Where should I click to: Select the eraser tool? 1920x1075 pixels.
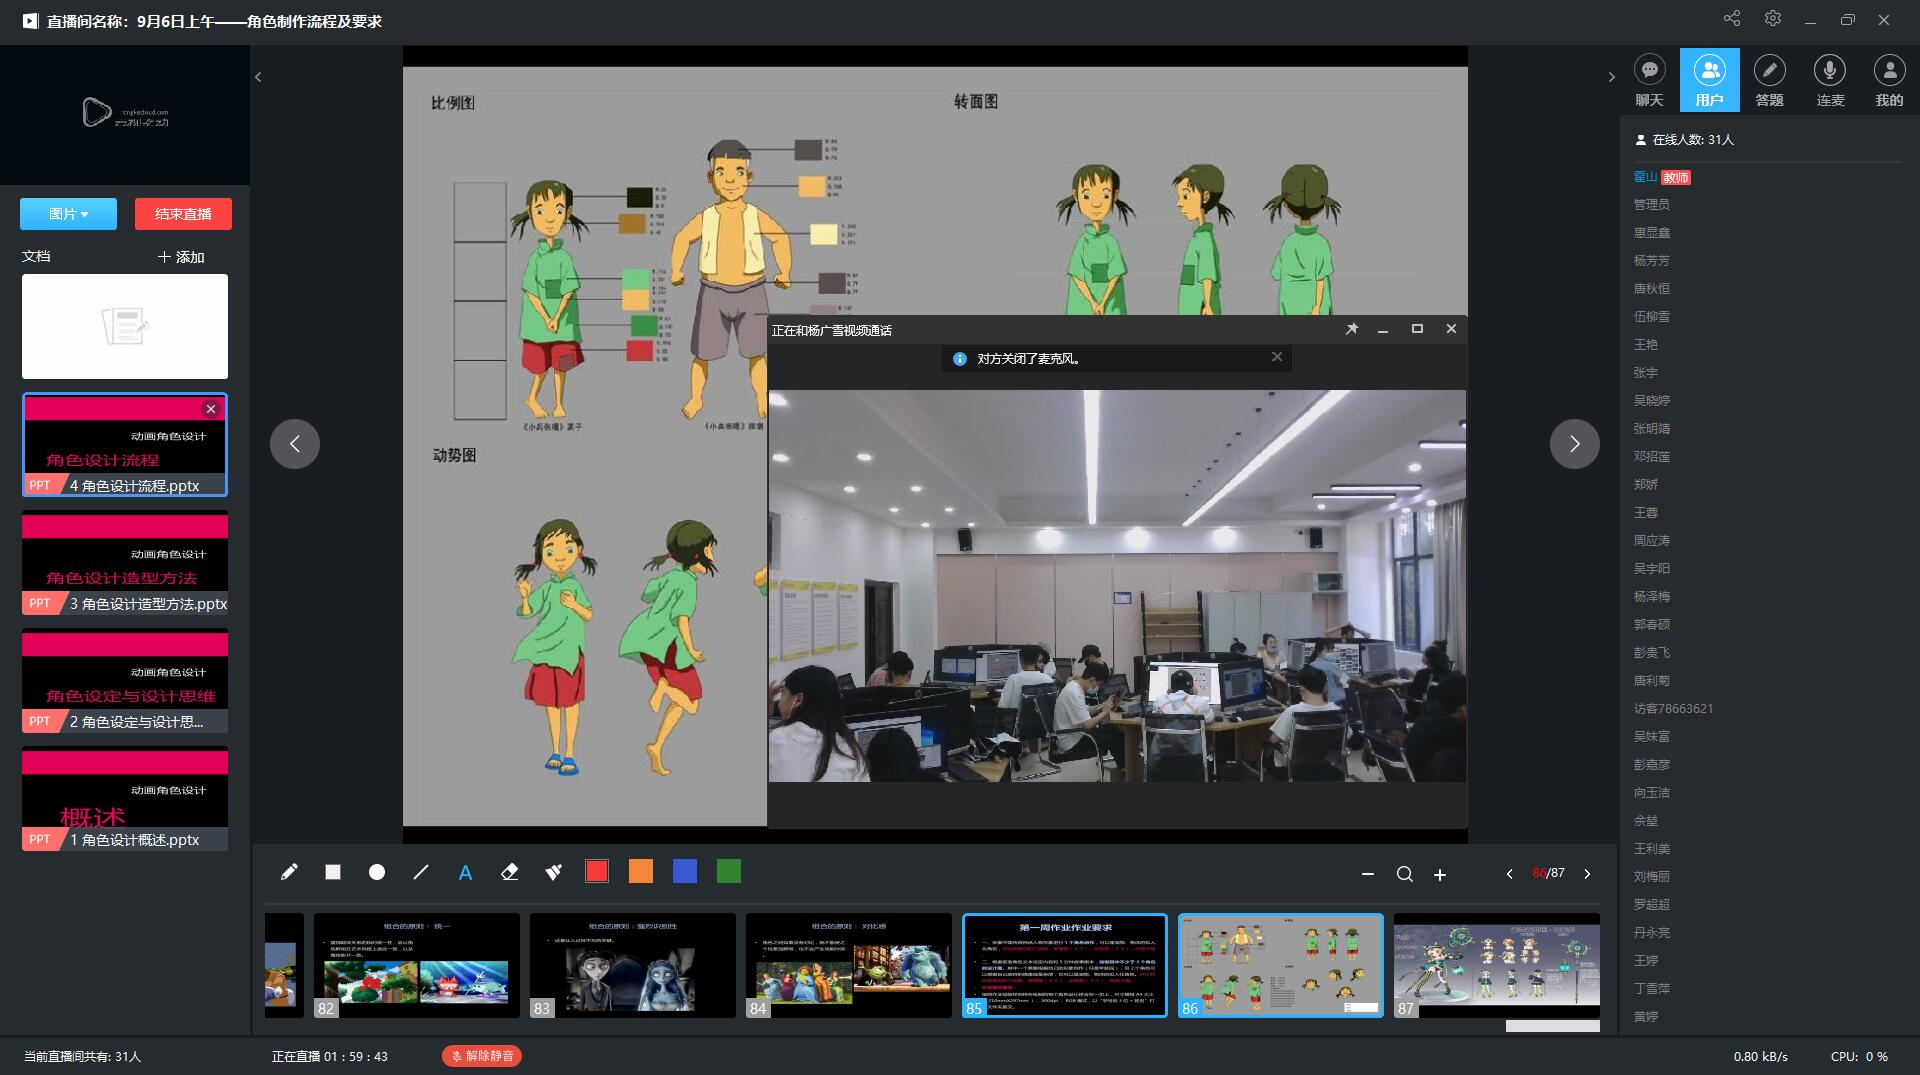tap(509, 872)
